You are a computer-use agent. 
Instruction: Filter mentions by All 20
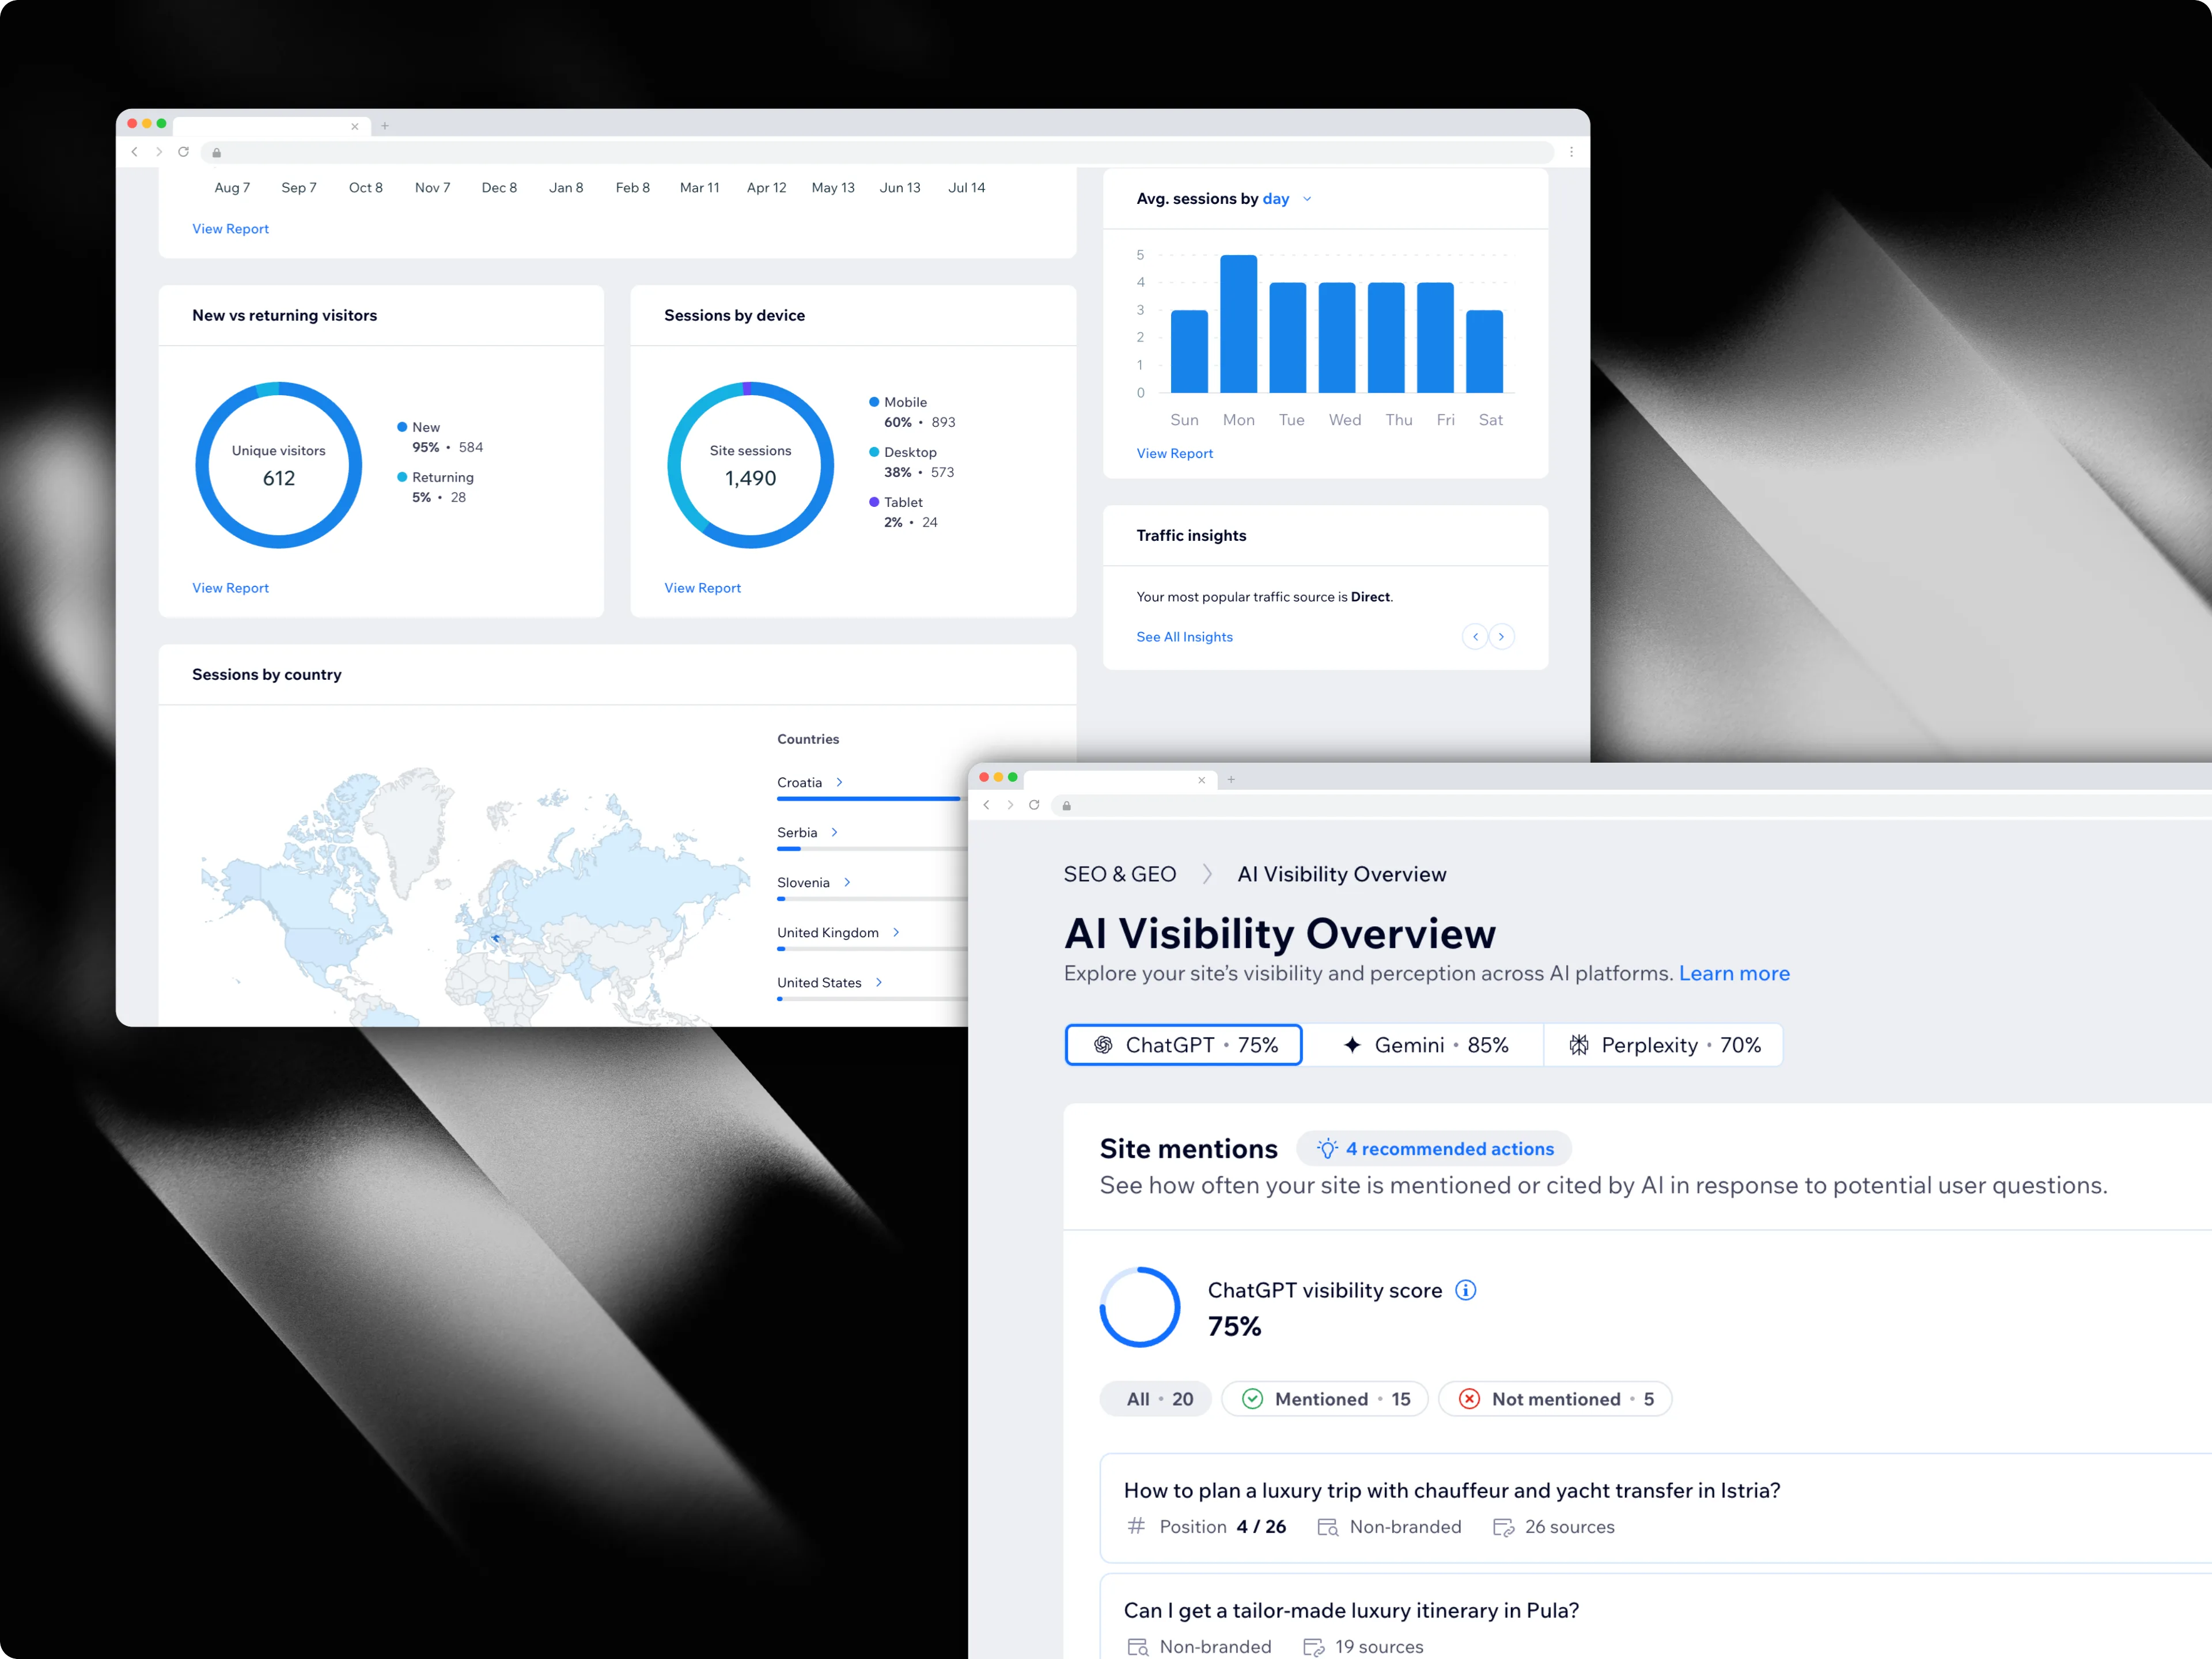(1156, 1399)
